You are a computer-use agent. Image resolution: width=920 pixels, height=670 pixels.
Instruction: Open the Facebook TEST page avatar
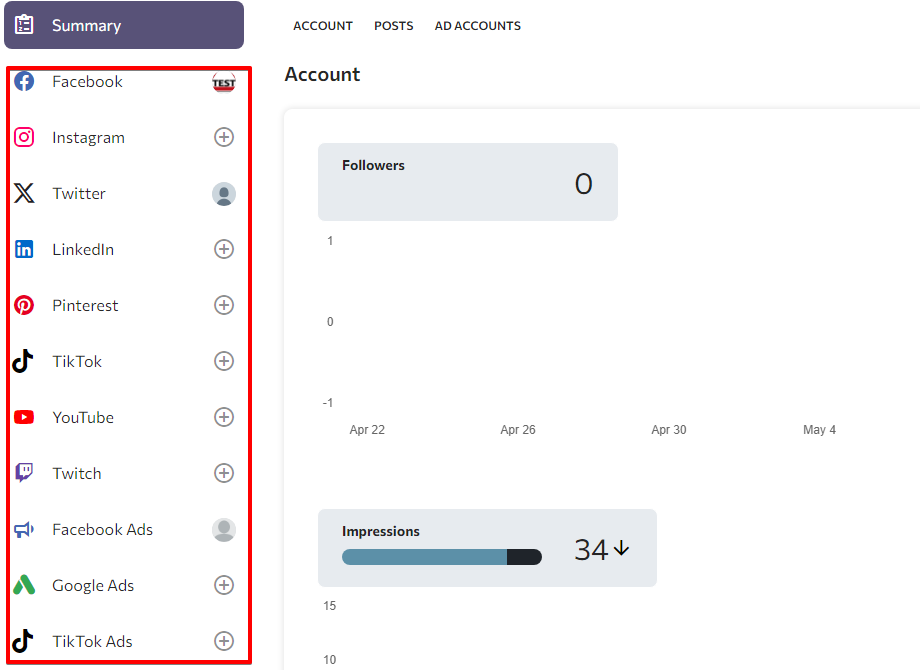(224, 82)
